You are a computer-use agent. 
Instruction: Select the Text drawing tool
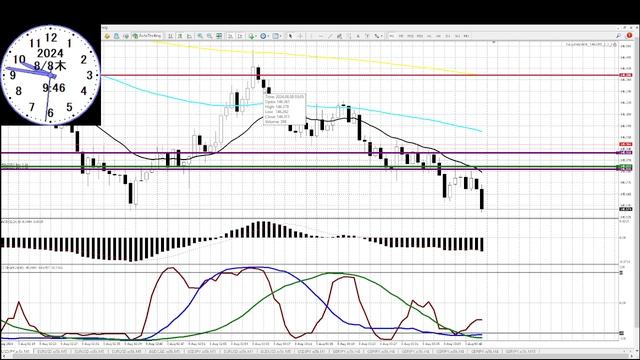click(x=358, y=36)
